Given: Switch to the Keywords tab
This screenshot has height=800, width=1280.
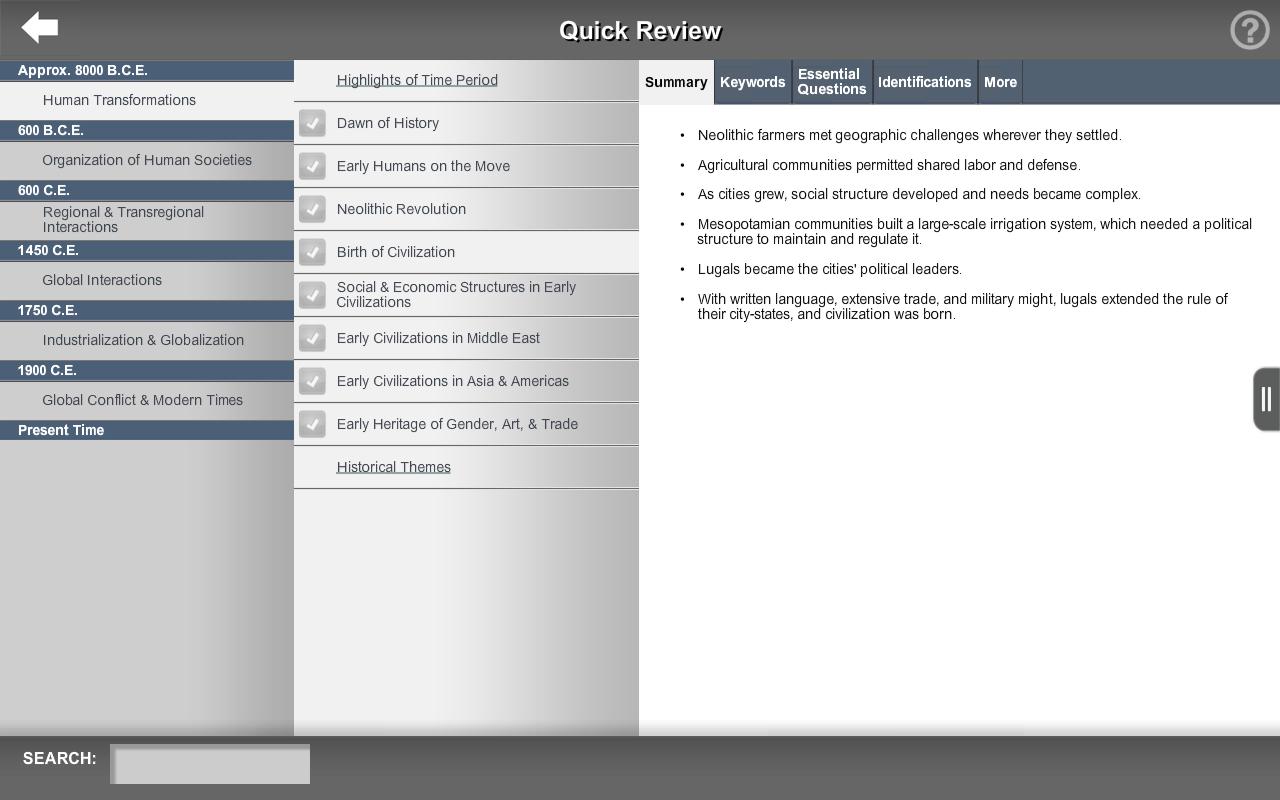Looking at the screenshot, I should (752, 82).
